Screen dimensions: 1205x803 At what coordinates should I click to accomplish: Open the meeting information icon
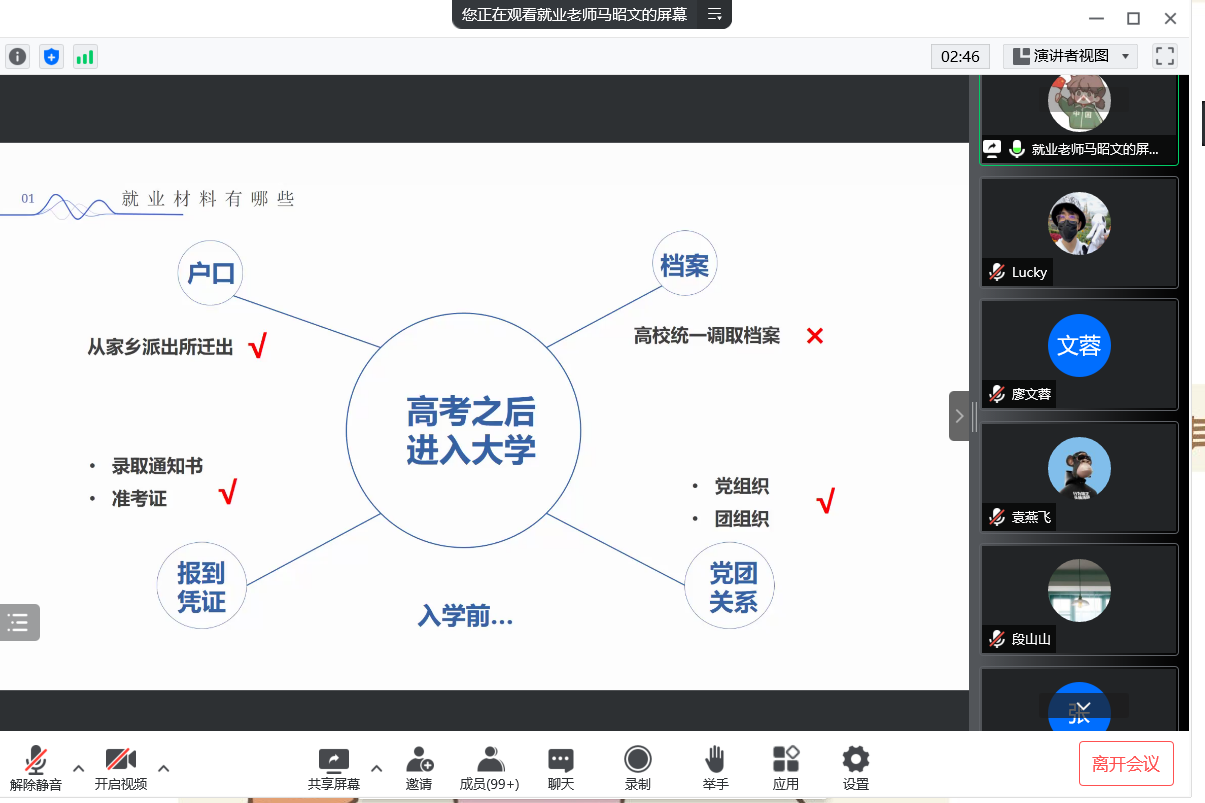[17, 57]
